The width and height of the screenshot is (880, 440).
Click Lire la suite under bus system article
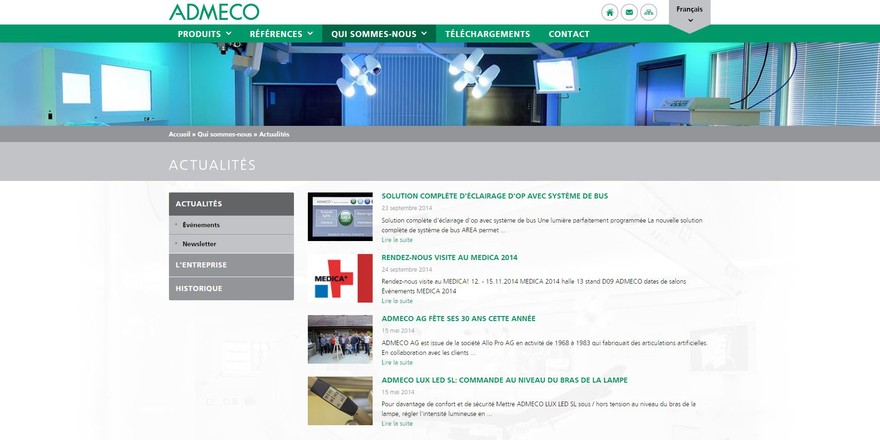click(x=397, y=240)
